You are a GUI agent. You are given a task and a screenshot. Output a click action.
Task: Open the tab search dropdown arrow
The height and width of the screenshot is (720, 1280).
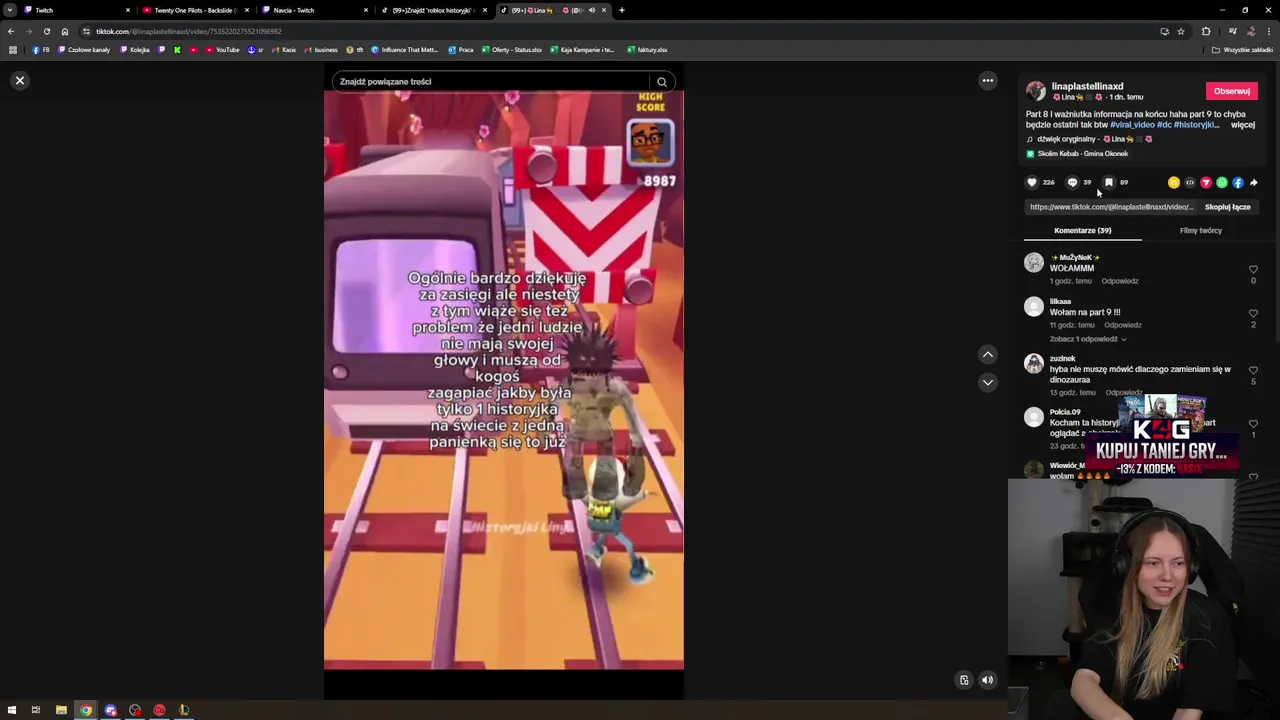click(9, 10)
